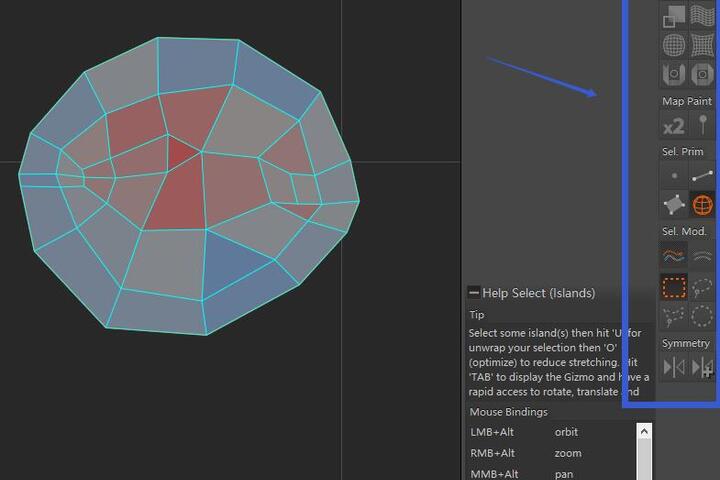Choose the freehand lasso selection tool
The image size is (720, 480).
coord(703,289)
